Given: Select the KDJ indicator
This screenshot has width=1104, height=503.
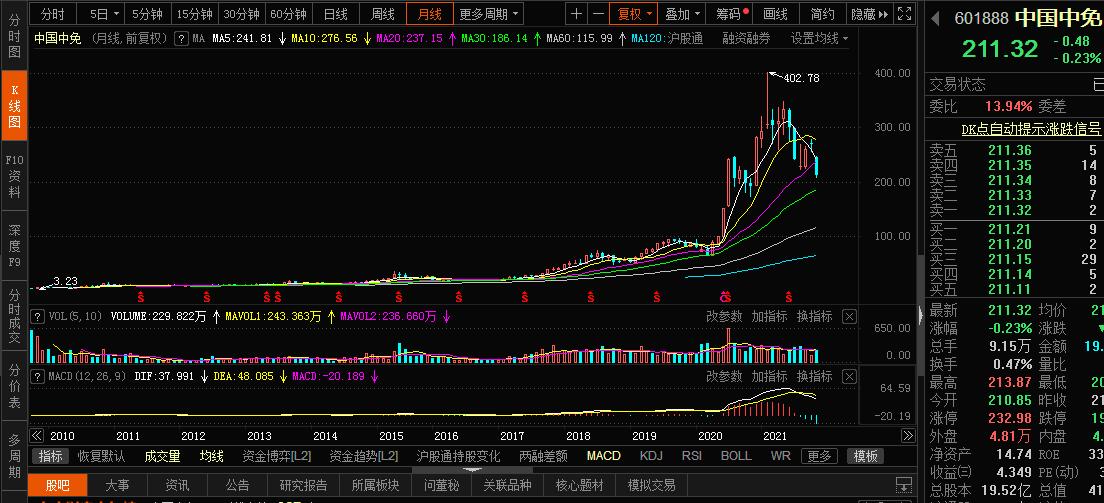Looking at the screenshot, I should coord(652,456).
